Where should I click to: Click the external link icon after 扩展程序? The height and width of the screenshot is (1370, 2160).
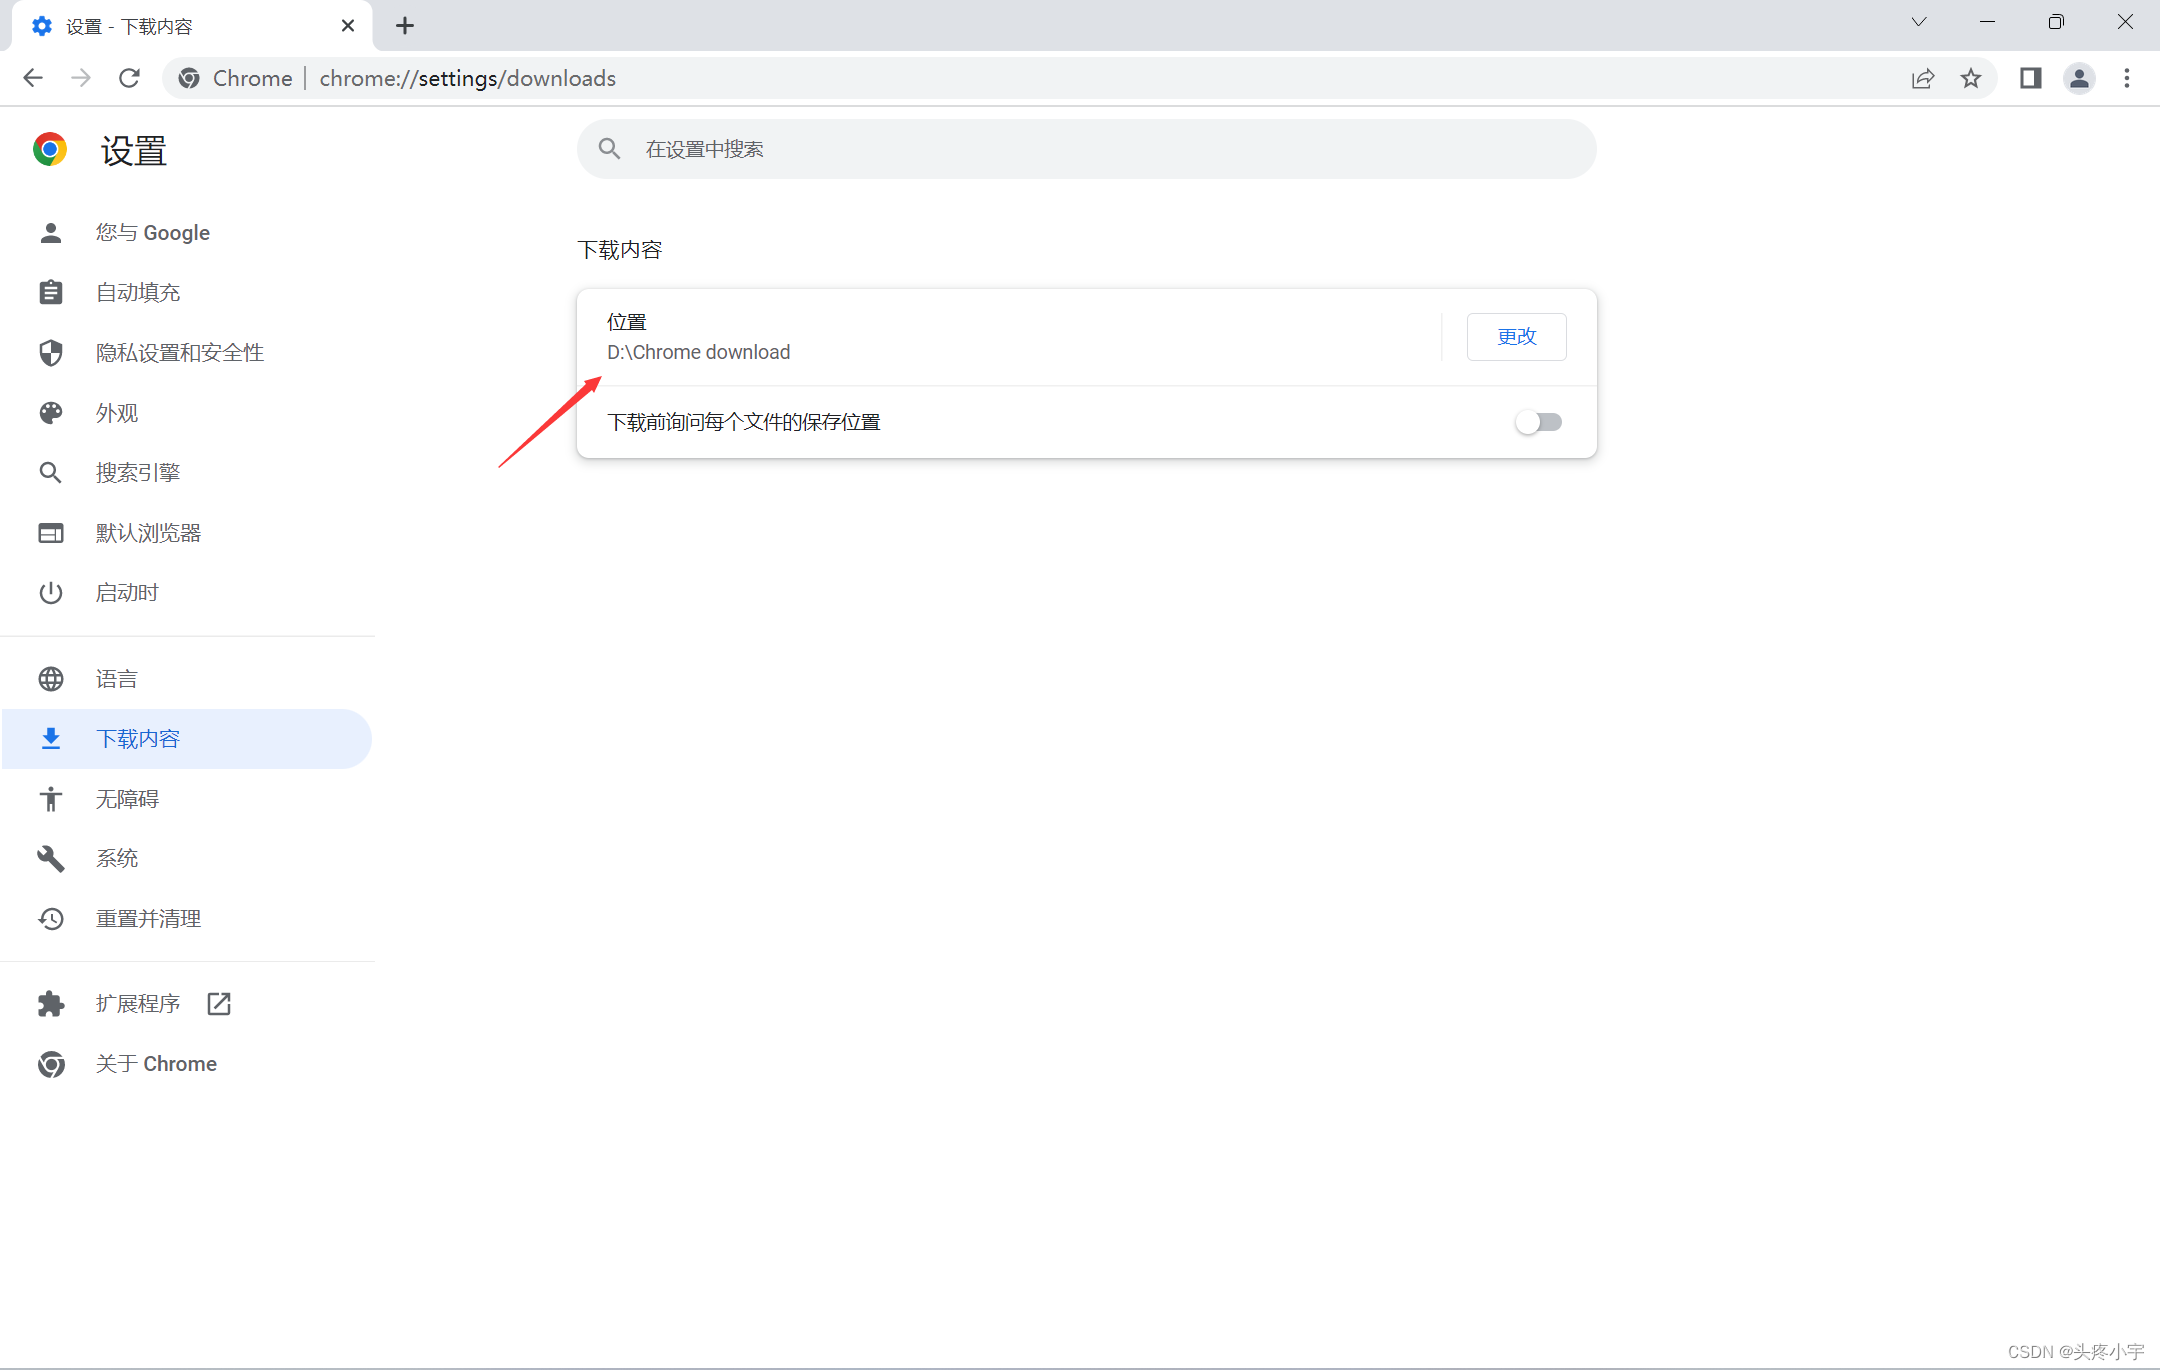pyautogui.click(x=219, y=1004)
